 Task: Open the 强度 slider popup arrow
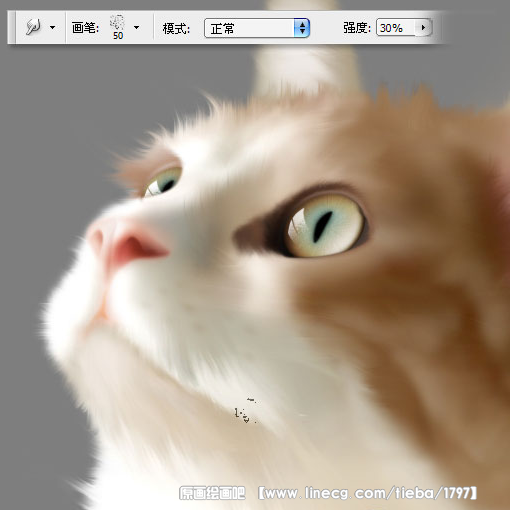point(424,27)
